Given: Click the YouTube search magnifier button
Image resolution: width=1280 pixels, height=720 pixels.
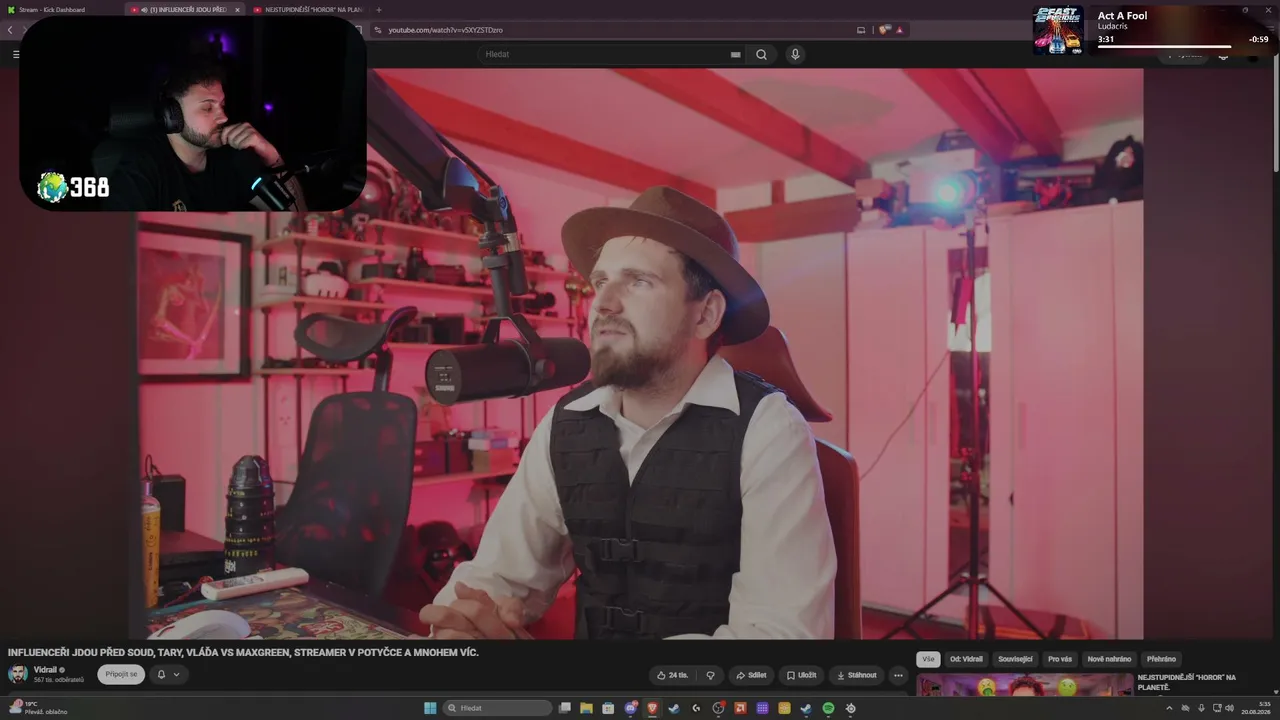Looking at the screenshot, I should 761,54.
